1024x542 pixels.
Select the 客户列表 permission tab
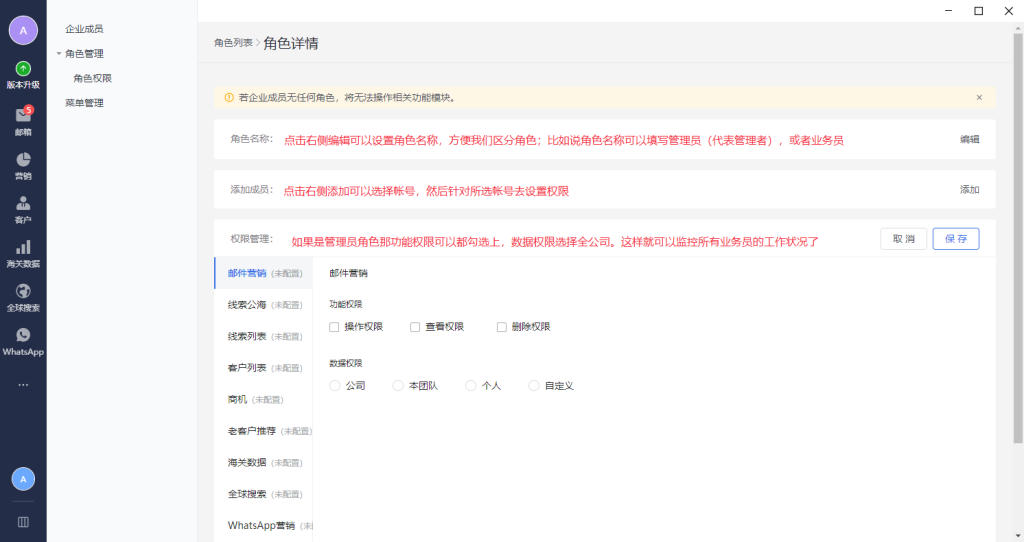(246, 368)
